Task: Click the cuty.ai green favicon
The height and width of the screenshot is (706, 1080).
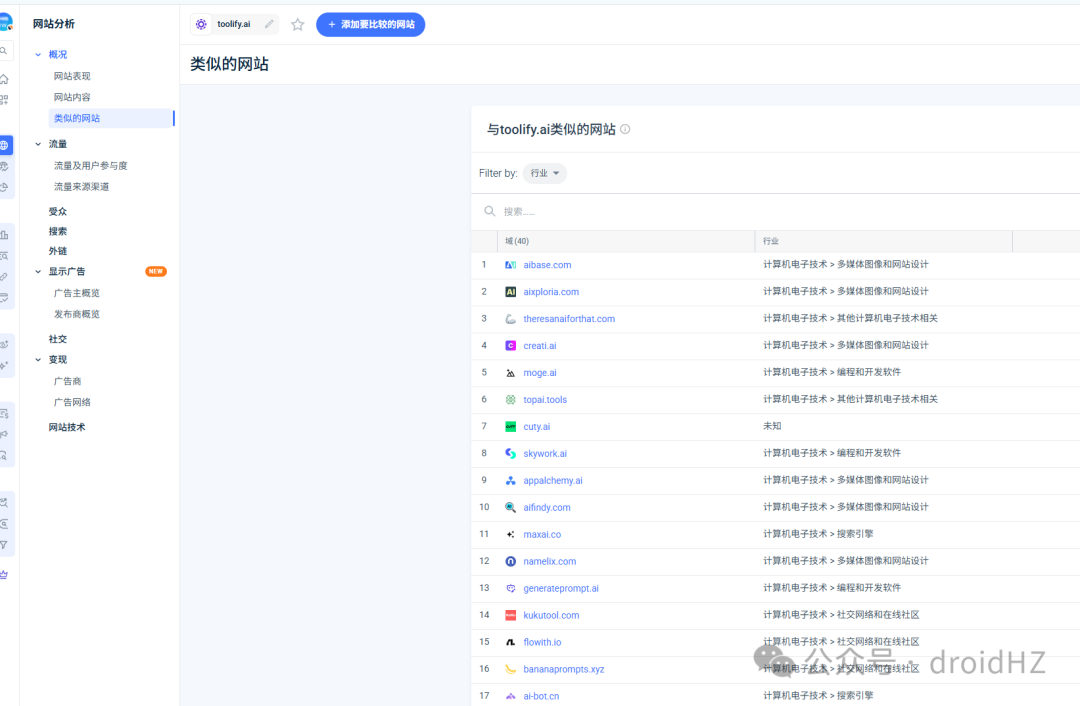Action: 510,427
